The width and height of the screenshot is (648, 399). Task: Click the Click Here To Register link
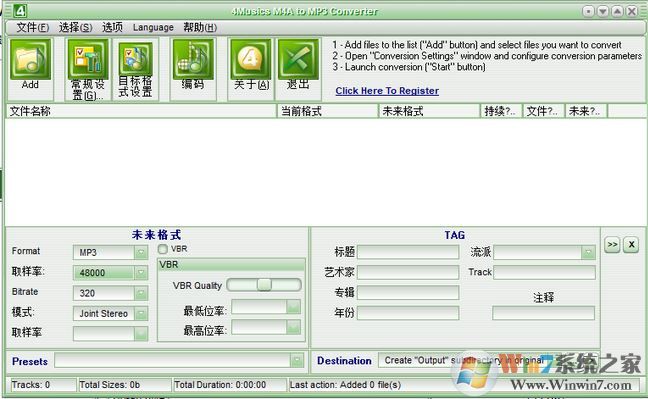(387, 91)
